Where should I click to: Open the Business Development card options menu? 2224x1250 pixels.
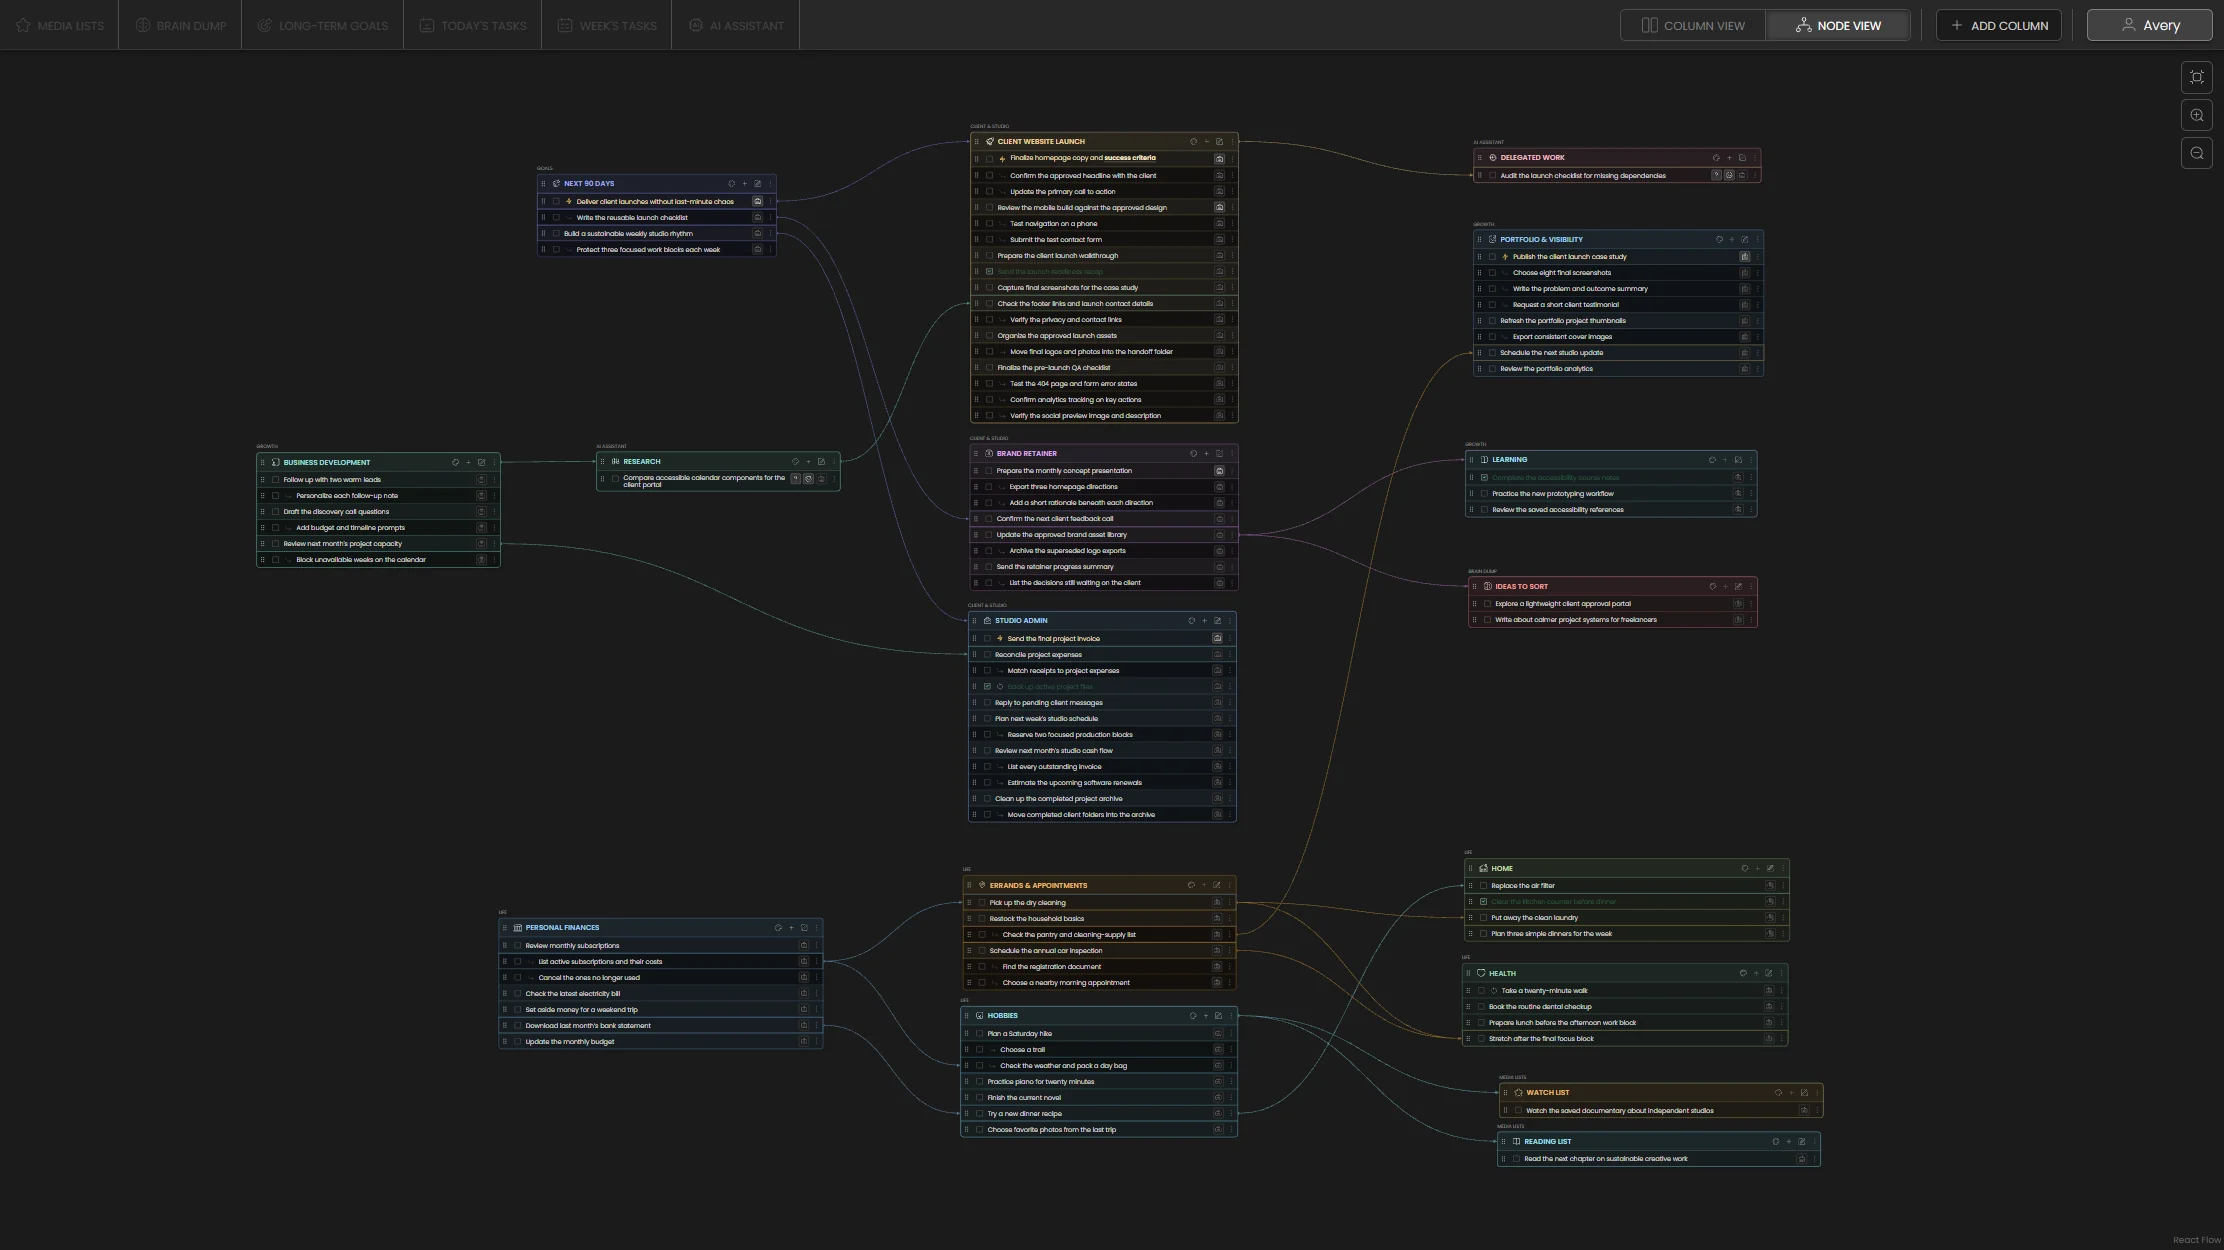click(x=494, y=463)
